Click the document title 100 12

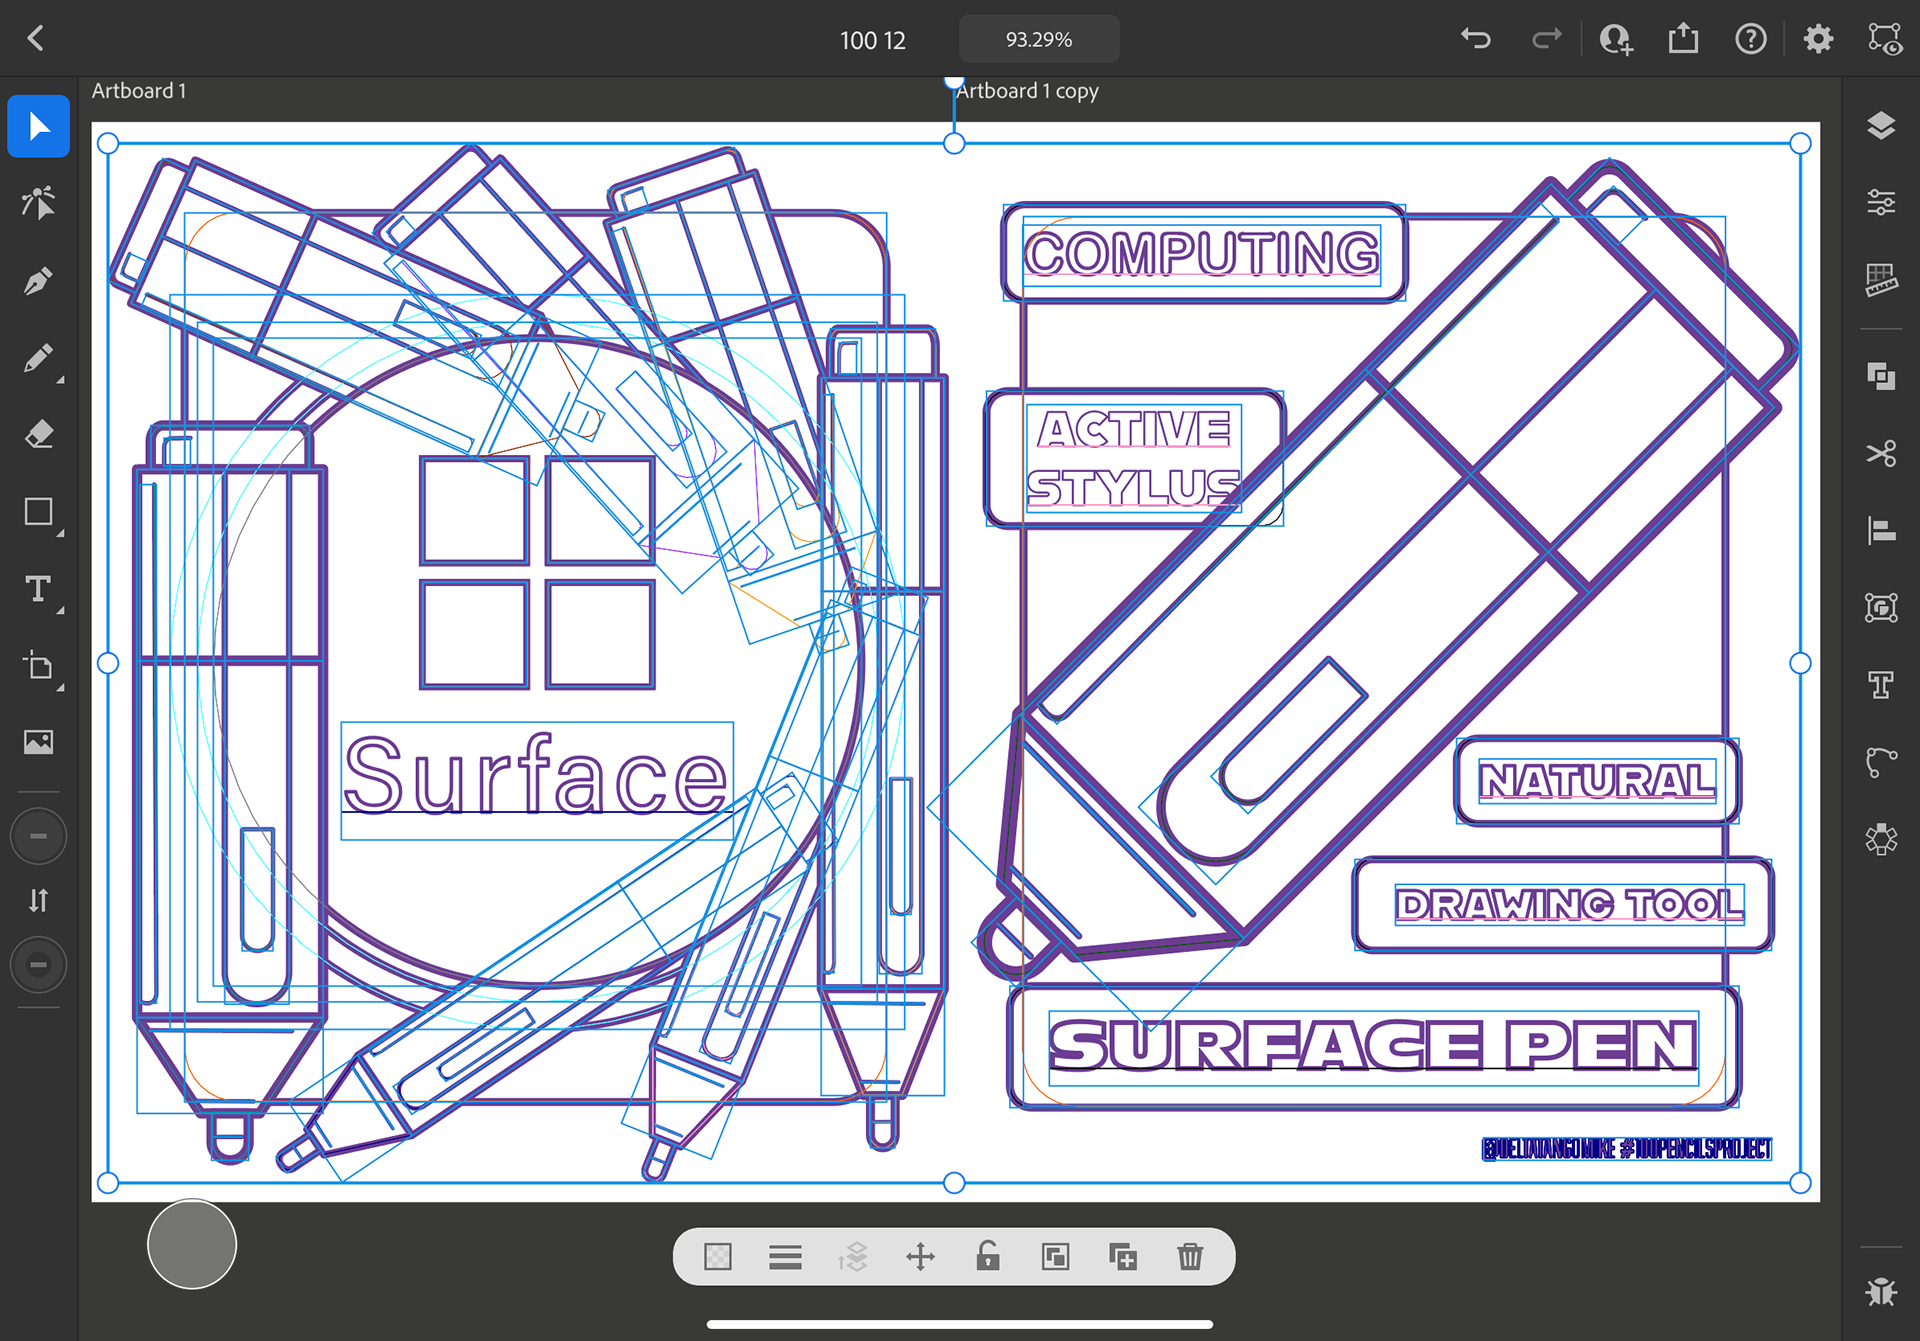coord(872,40)
